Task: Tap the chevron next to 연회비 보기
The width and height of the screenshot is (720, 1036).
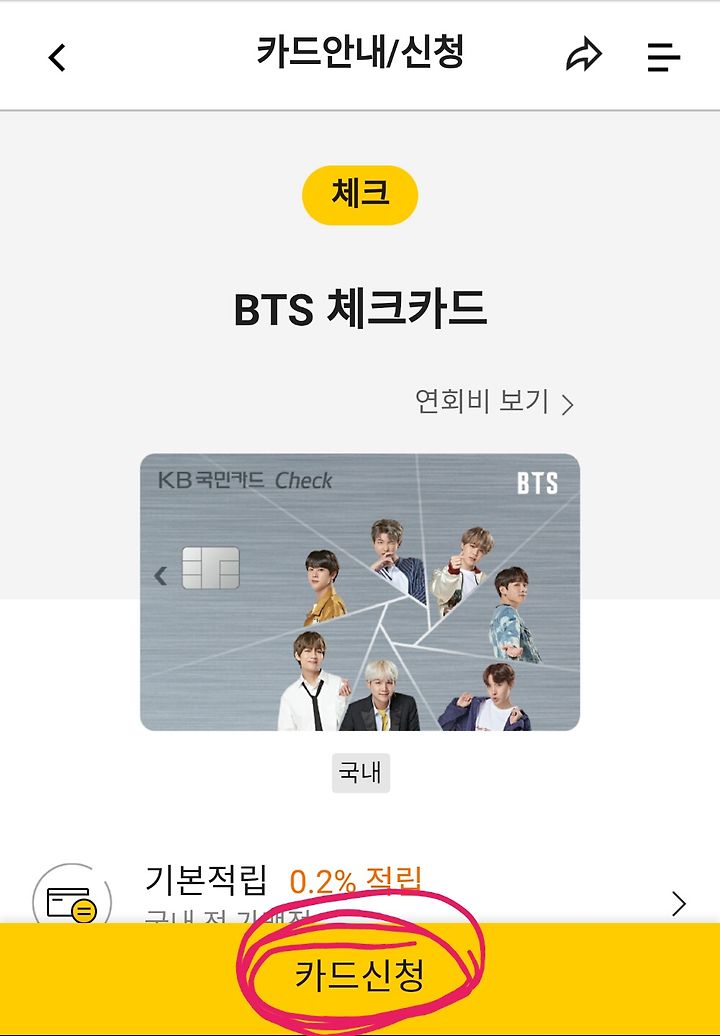Action: tap(567, 404)
